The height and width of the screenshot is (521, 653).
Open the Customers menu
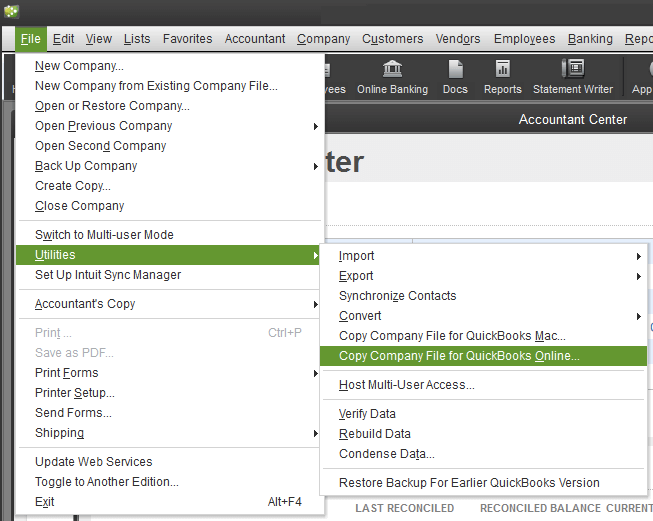click(x=393, y=39)
